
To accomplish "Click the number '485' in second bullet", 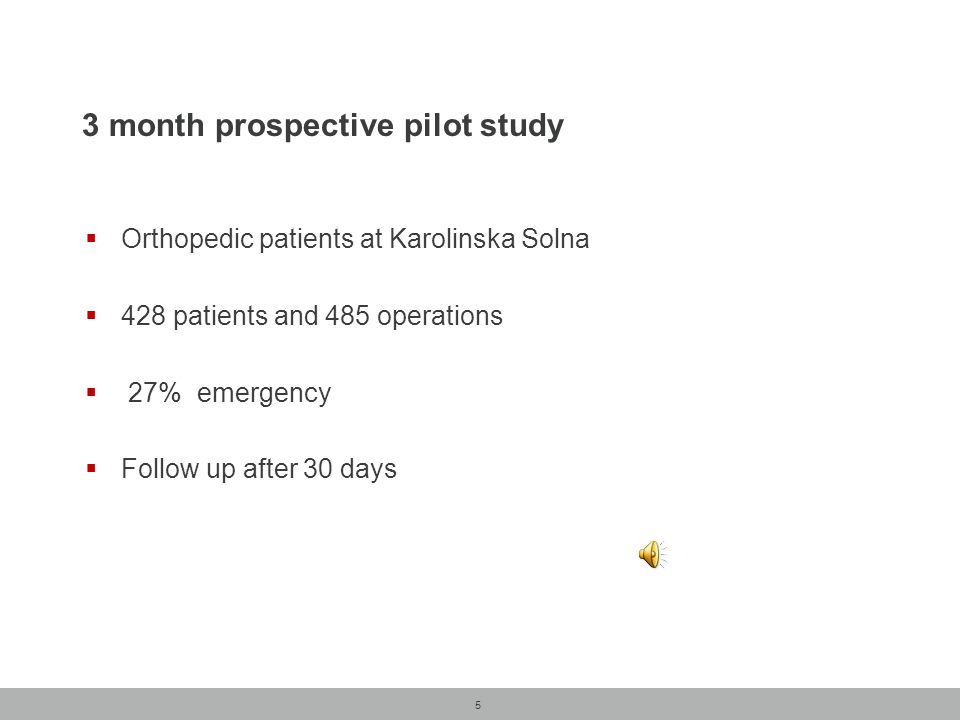I will [347, 316].
